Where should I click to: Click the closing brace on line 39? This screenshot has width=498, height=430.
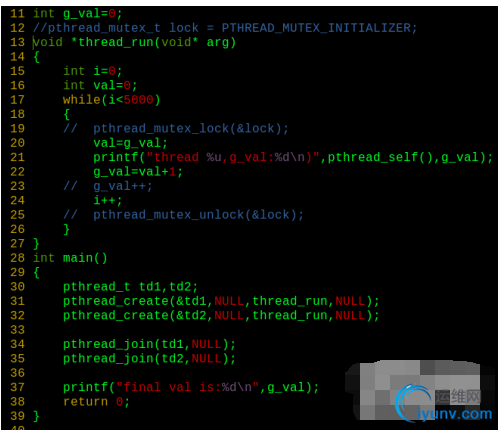(x=36, y=416)
